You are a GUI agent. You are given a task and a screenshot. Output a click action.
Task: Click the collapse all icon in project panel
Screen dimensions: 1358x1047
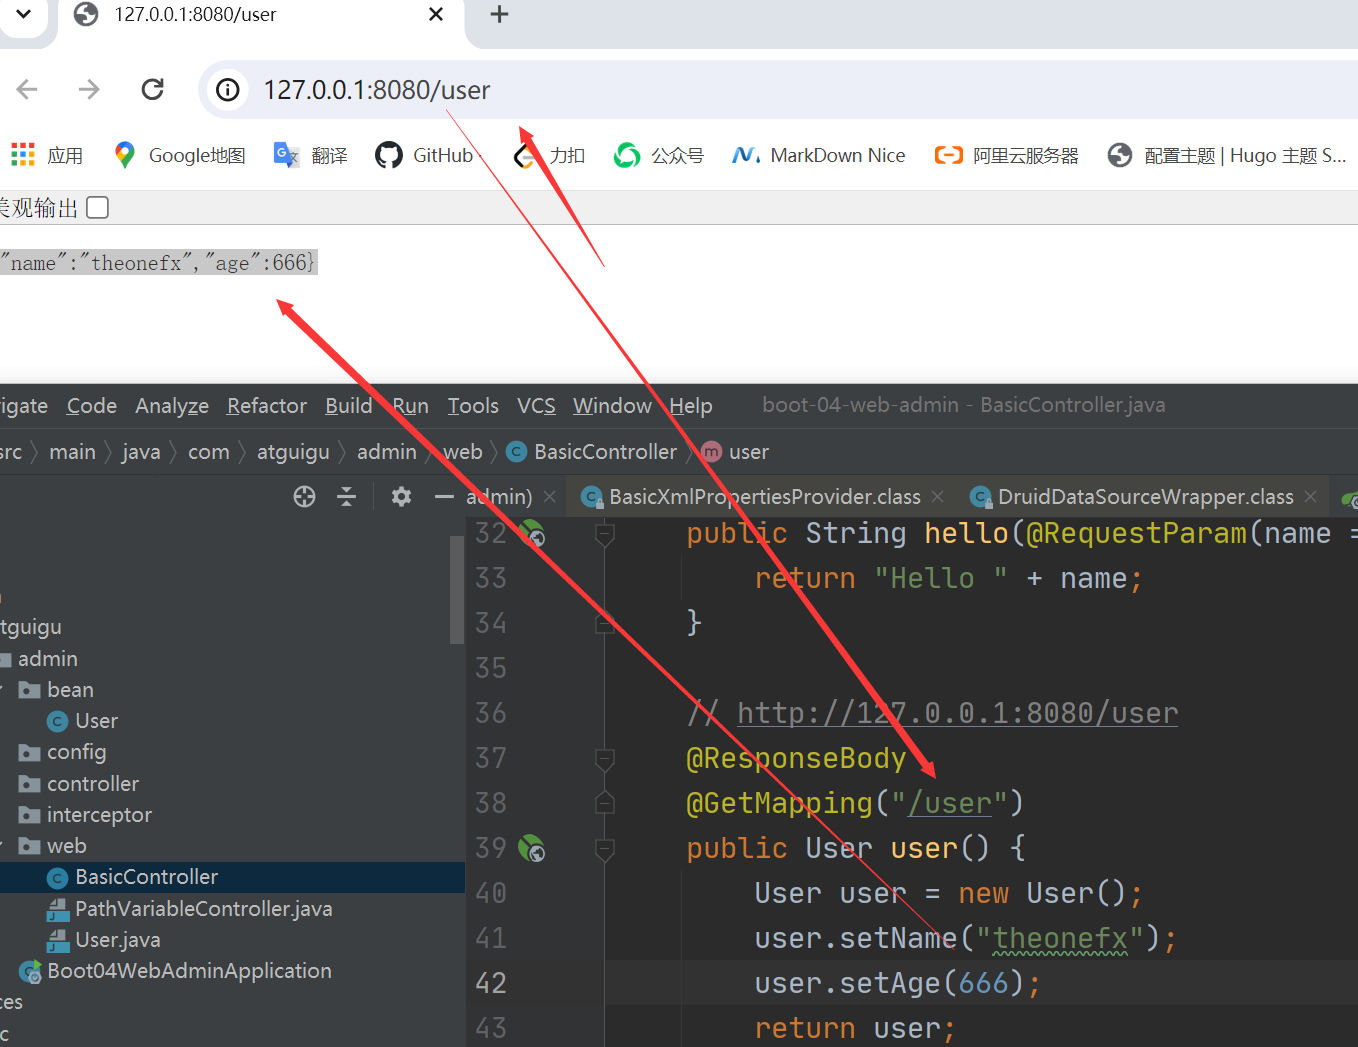[347, 496]
